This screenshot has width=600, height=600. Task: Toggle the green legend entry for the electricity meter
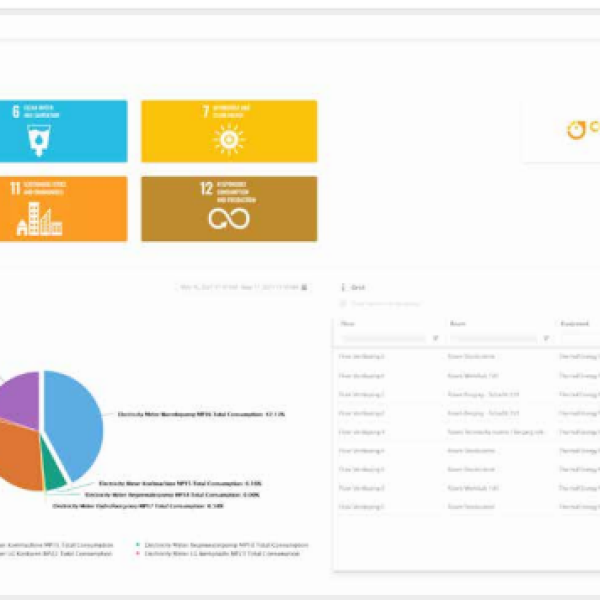tap(138, 545)
